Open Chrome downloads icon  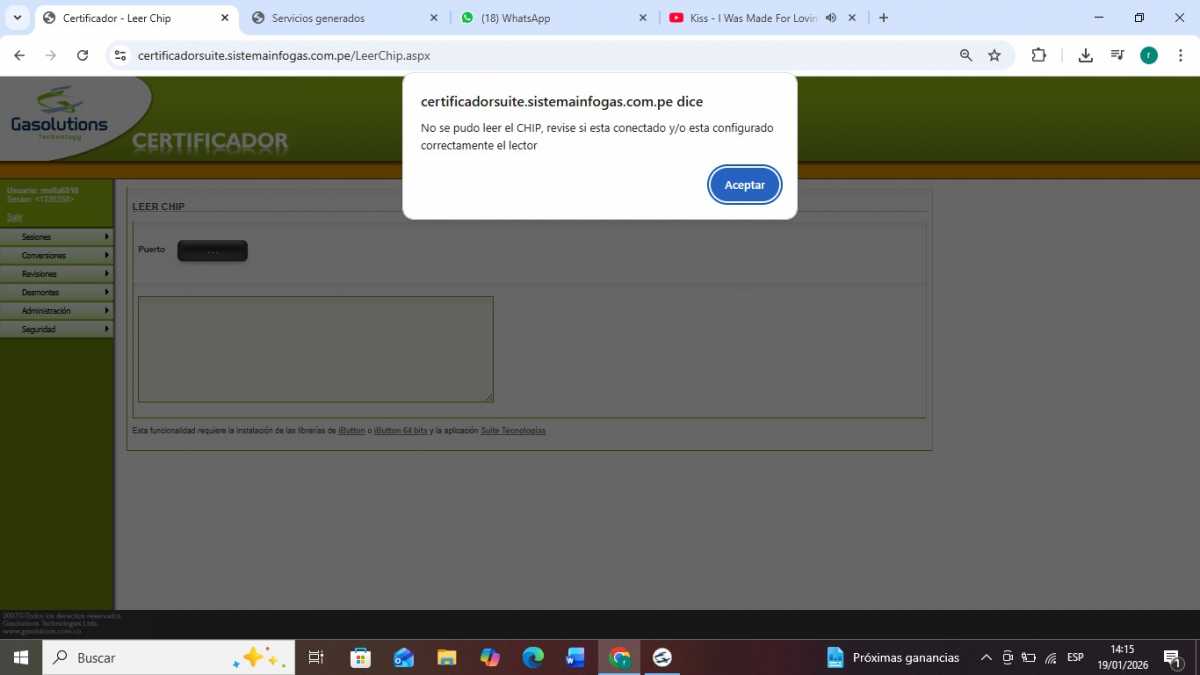click(x=1085, y=56)
